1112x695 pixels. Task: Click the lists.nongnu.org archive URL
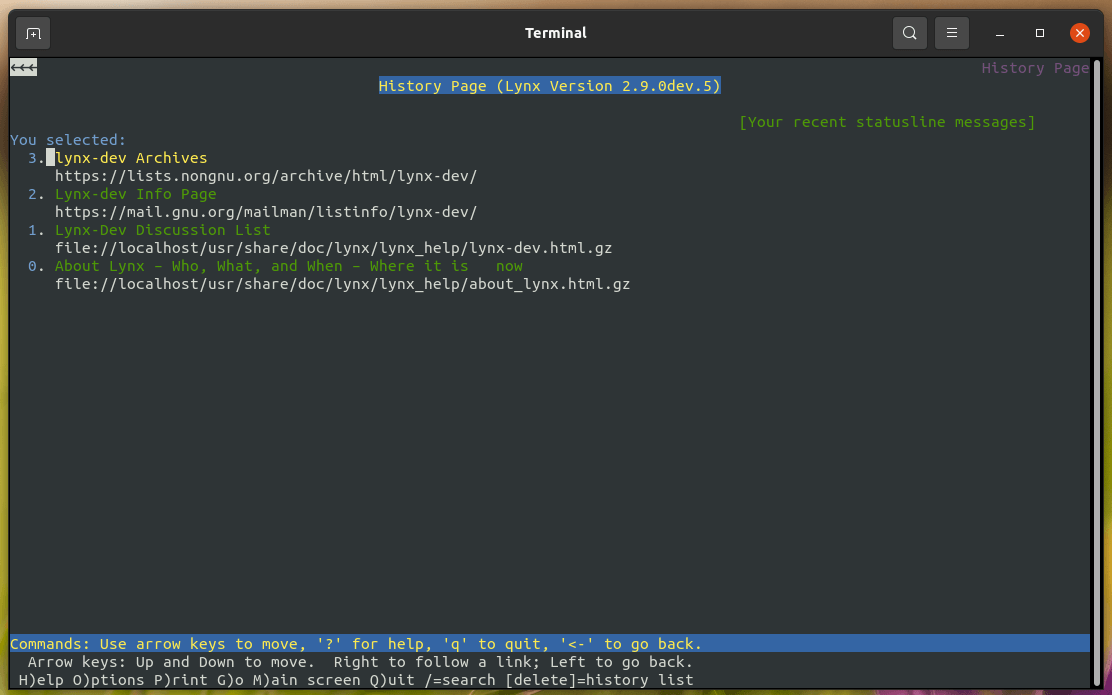pyautogui.click(x=266, y=175)
